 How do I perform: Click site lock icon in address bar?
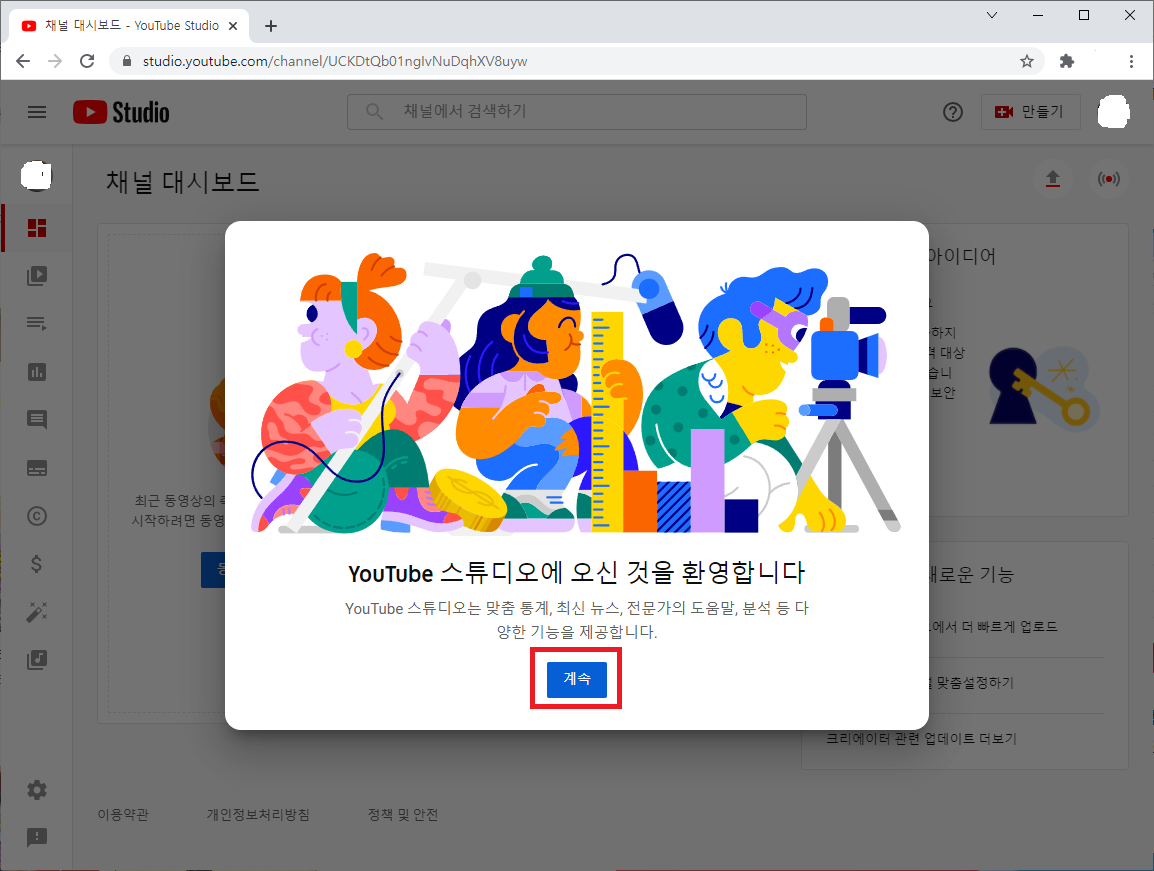pyautogui.click(x=127, y=61)
